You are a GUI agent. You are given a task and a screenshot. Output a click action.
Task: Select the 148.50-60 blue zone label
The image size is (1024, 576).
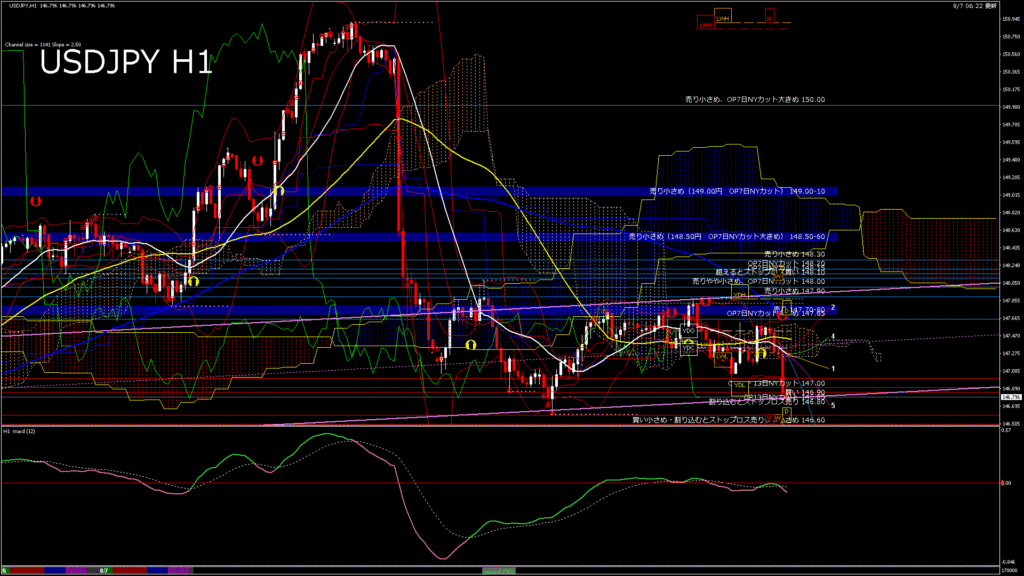727,237
